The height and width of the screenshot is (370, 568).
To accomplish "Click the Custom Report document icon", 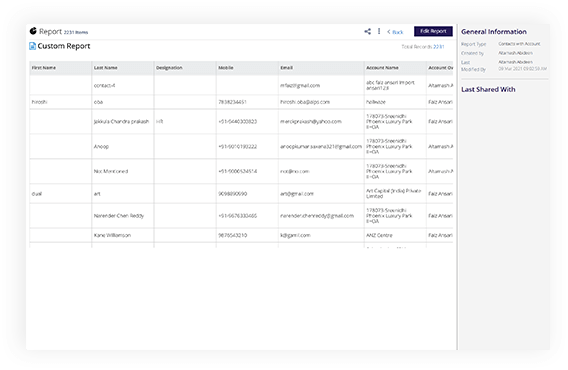I will [x=32, y=46].
